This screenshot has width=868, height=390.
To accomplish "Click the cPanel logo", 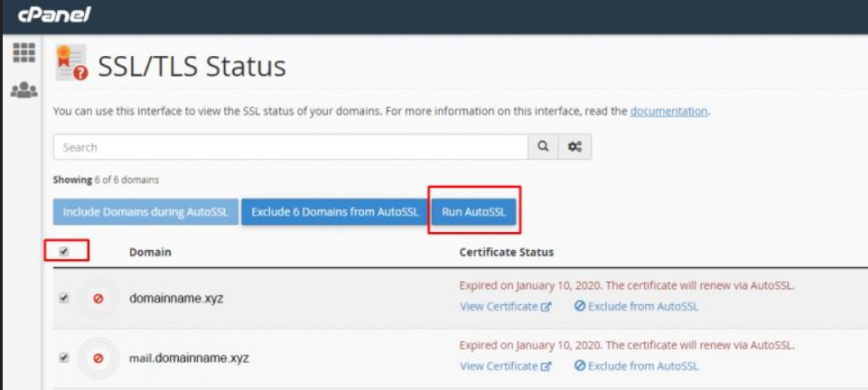I will click(x=54, y=15).
